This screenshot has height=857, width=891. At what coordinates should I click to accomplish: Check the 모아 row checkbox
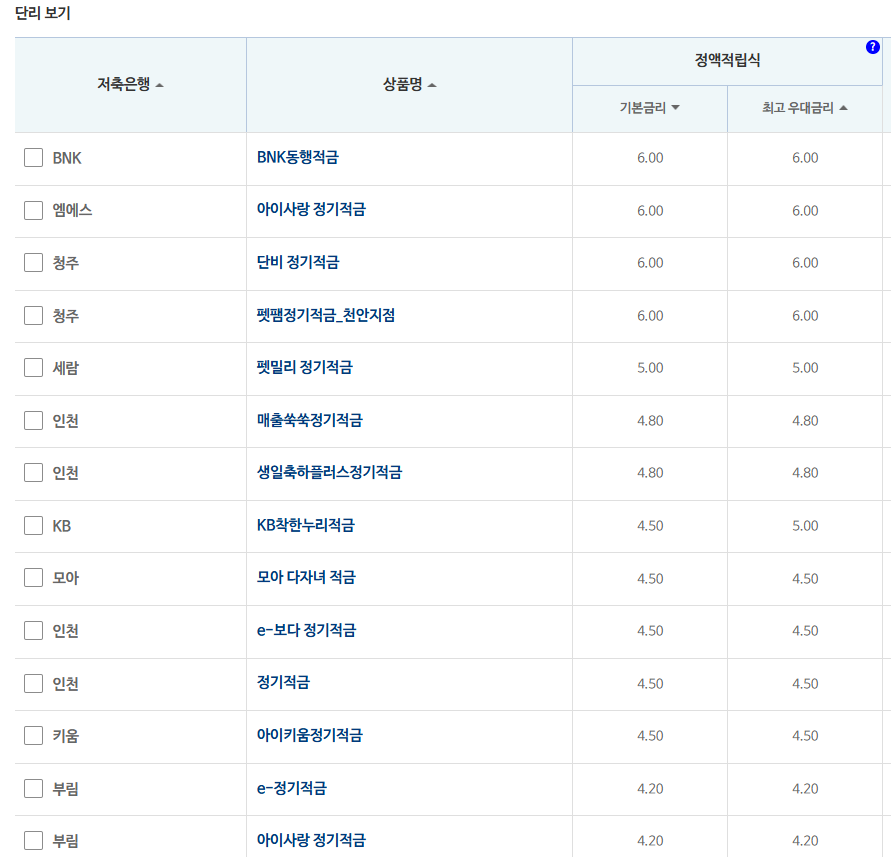click(34, 578)
